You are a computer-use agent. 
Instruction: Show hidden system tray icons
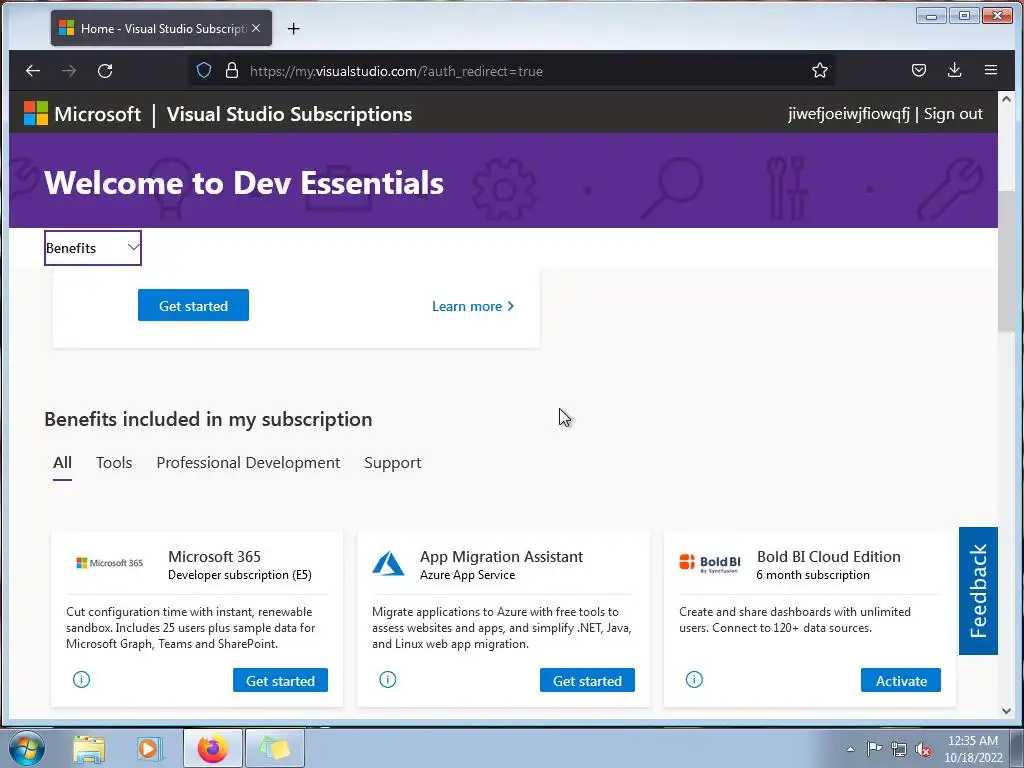coord(850,749)
